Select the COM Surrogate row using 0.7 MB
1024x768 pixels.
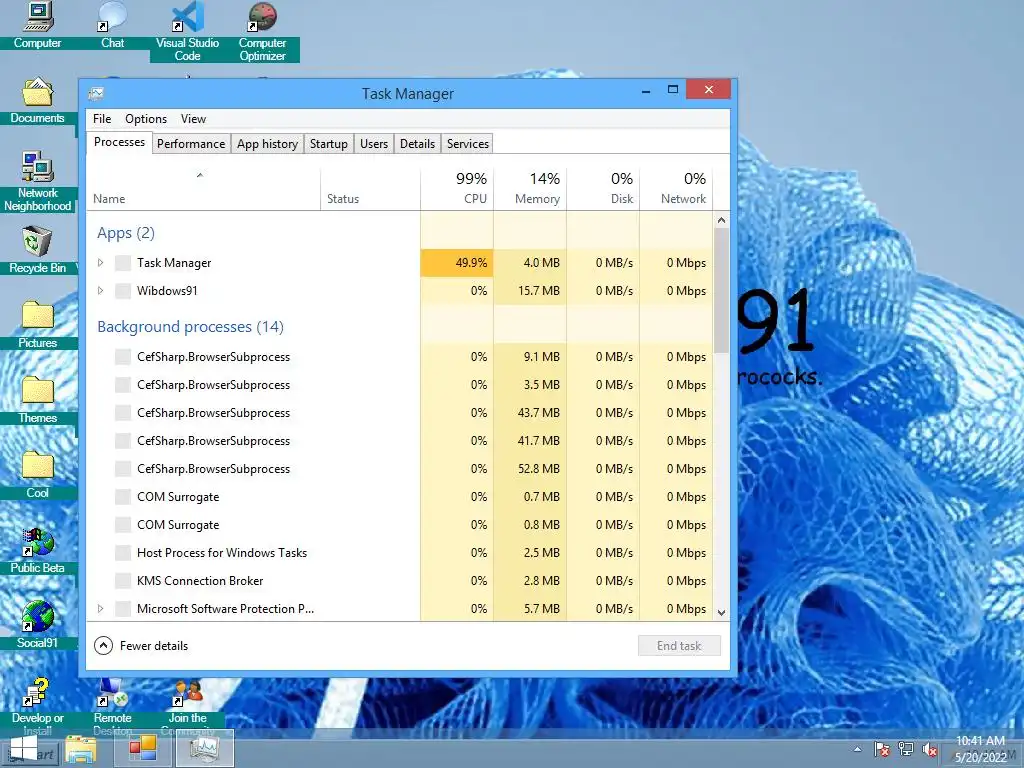[x=400, y=497]
